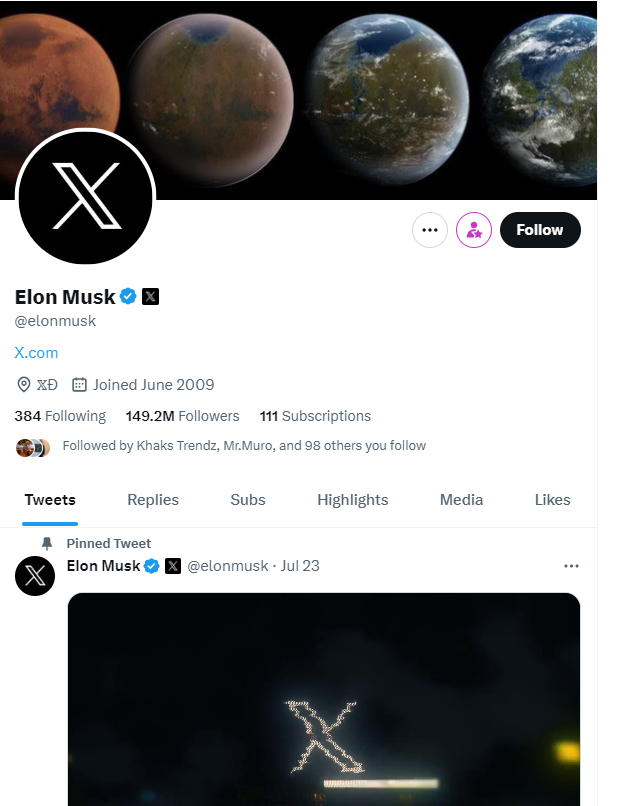The width and height of the screenshot is (622, 806).
Task: Open the pinned tweet's image
Action: pos(323,700)
